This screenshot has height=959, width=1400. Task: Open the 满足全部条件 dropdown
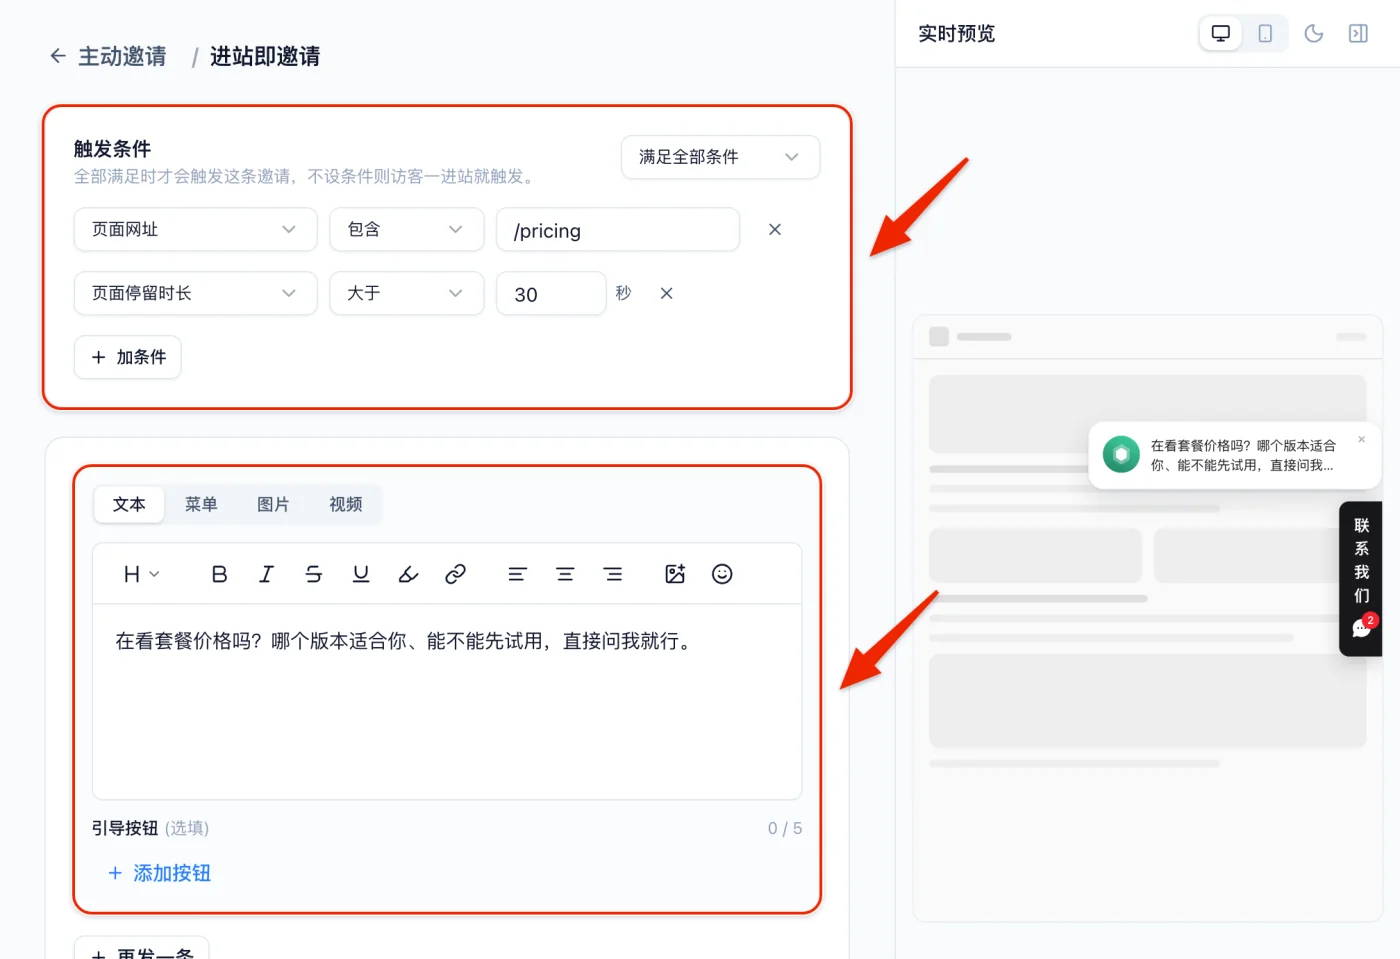(x=720, y=157)
